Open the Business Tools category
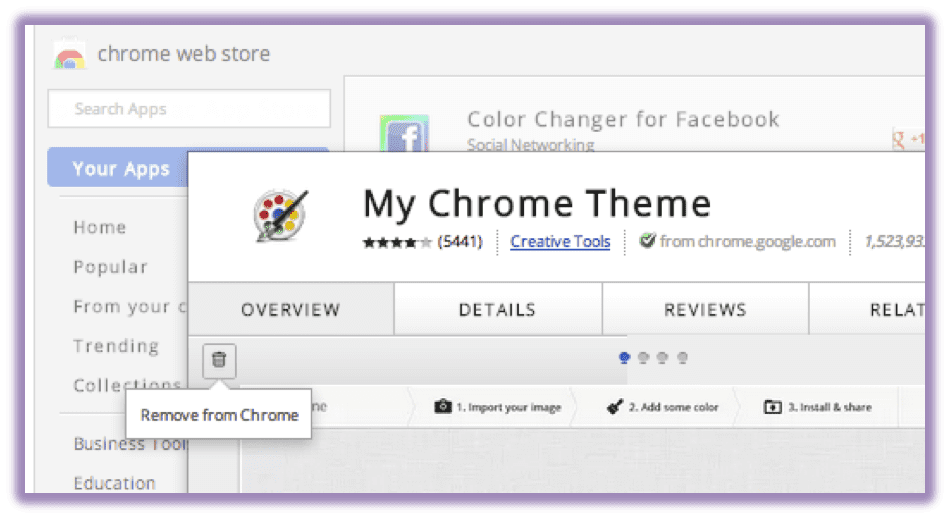 [130, 443]
